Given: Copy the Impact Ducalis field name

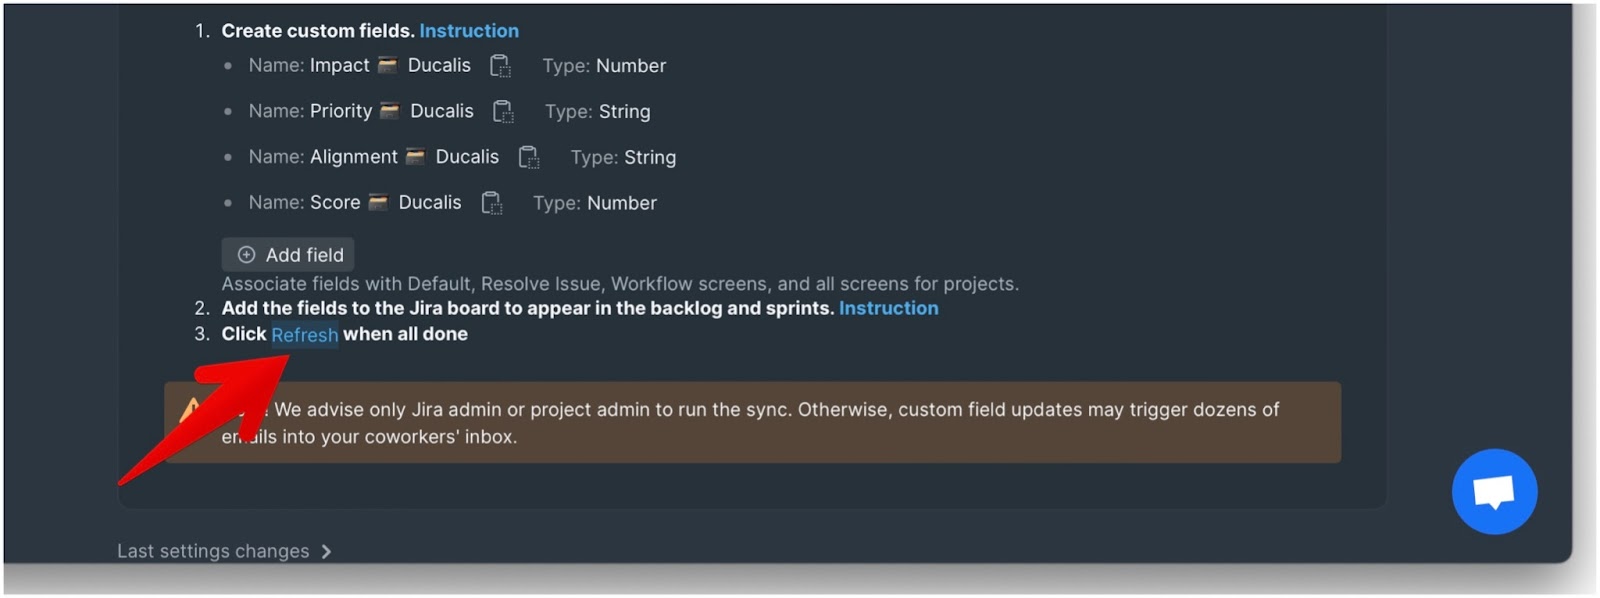Looking at the screenshot, I should click(500, 66).
